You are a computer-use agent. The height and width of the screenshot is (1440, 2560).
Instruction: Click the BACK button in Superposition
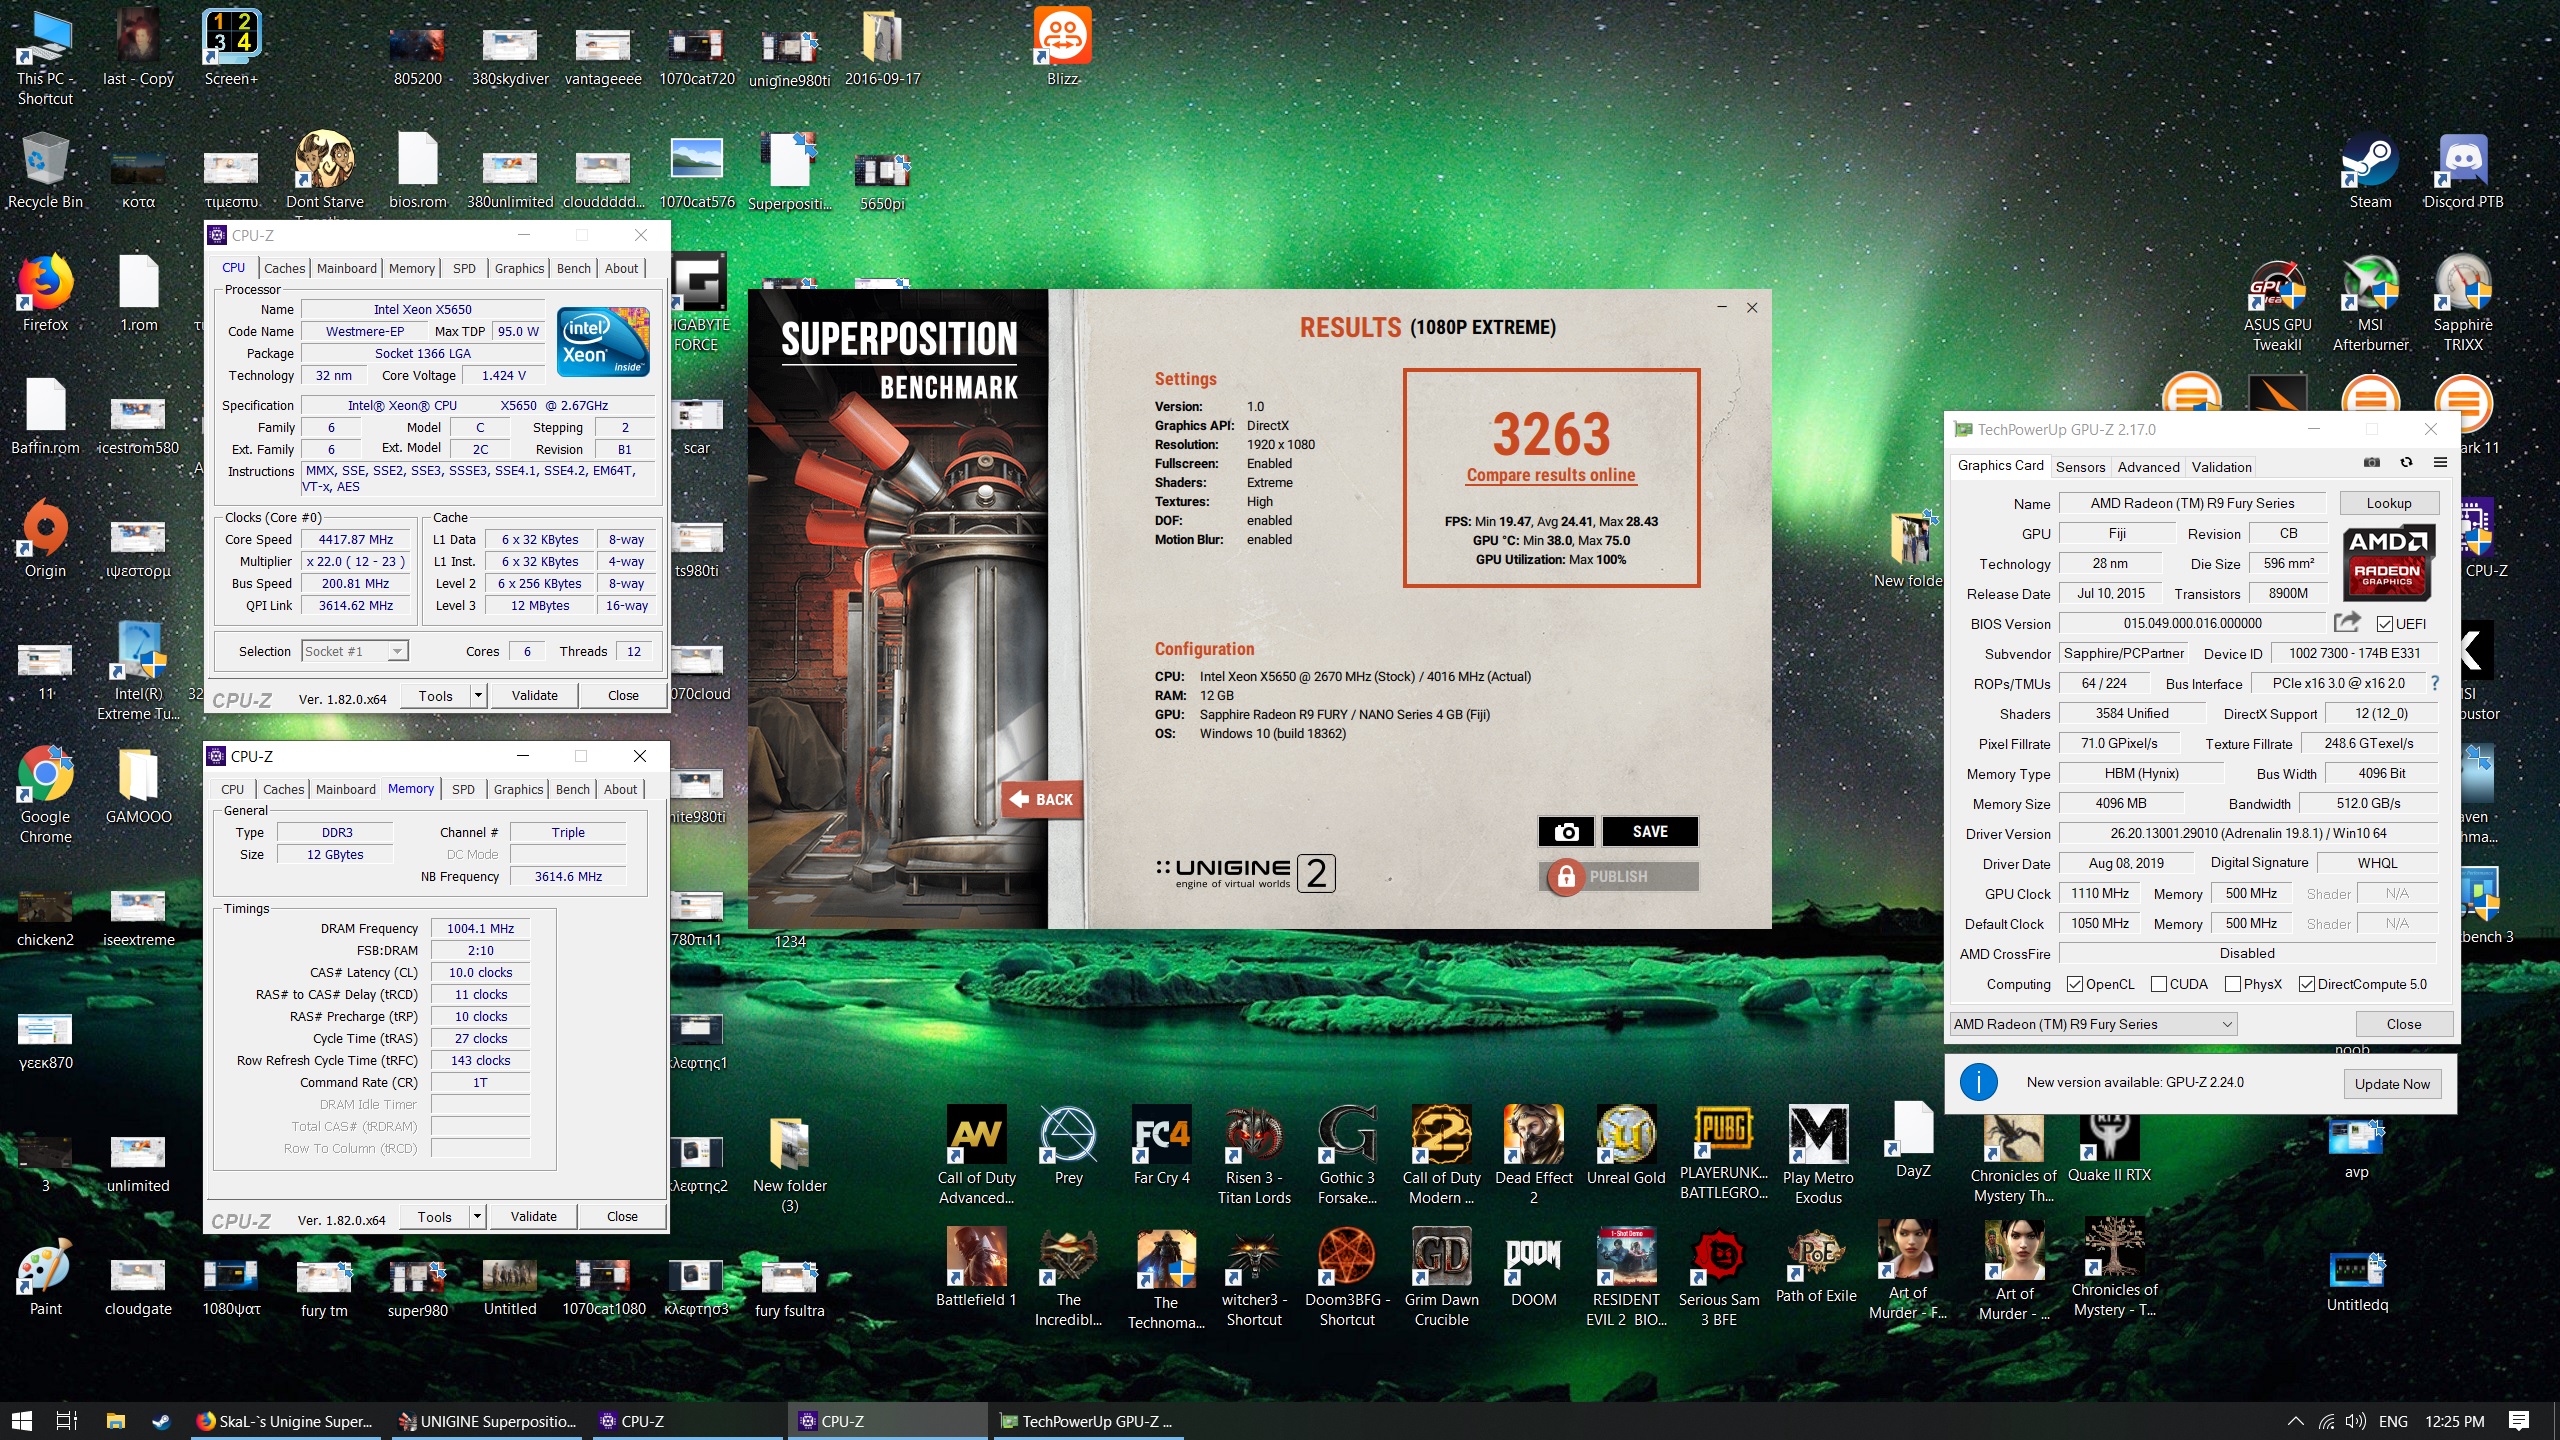1041,799
